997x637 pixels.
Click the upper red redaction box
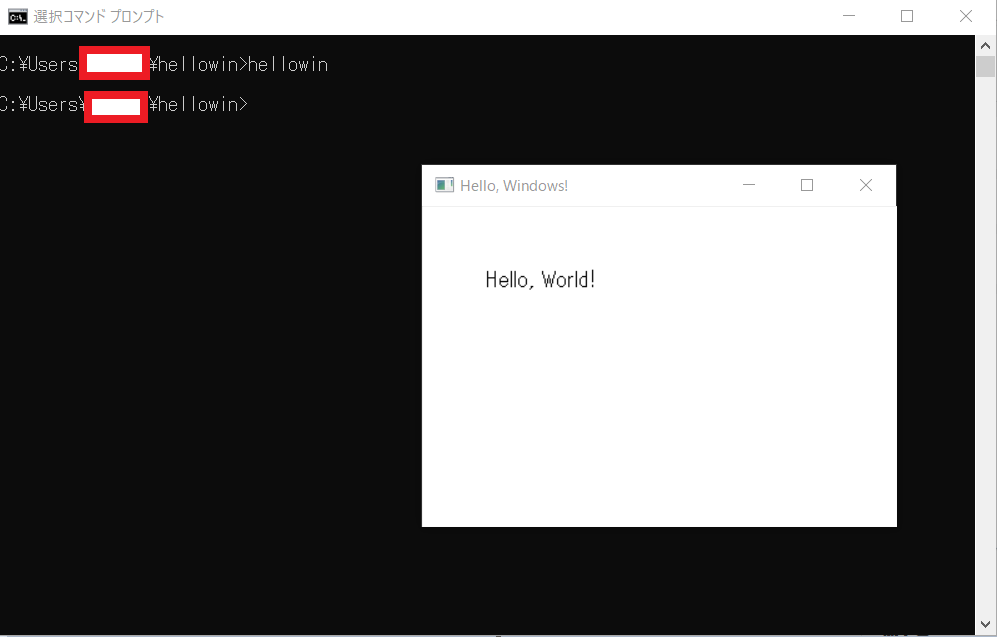coord(114,63)
